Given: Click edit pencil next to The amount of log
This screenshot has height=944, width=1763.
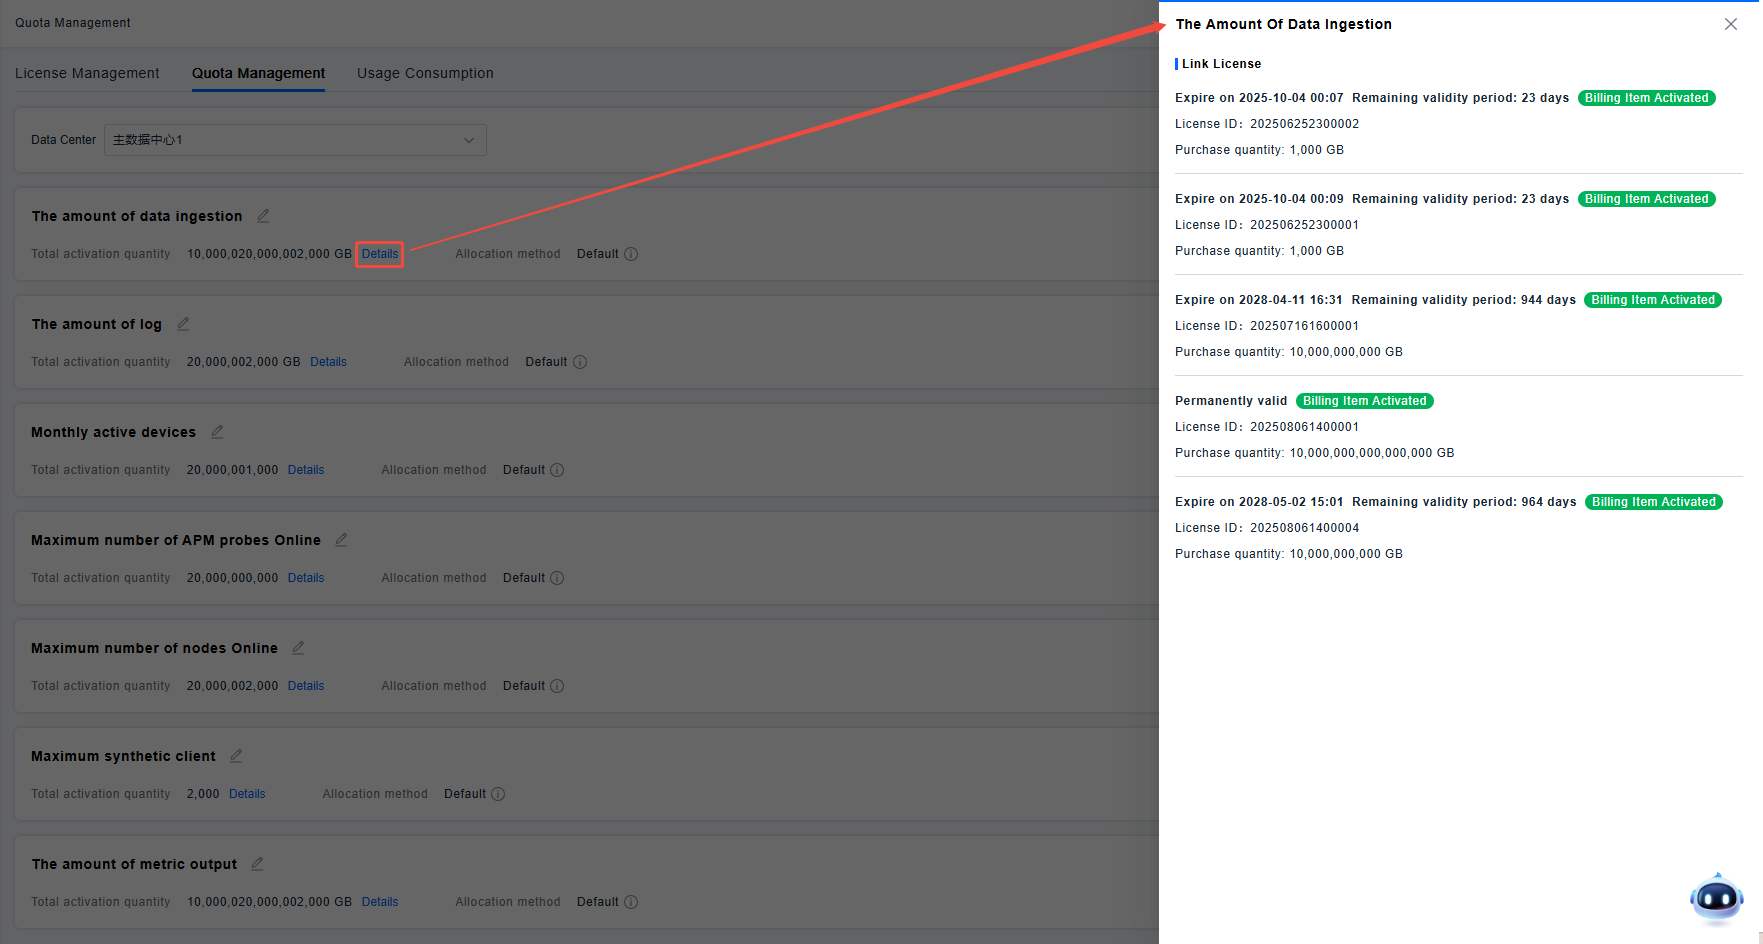Looking at the screenshot, I should click(183, 324).
